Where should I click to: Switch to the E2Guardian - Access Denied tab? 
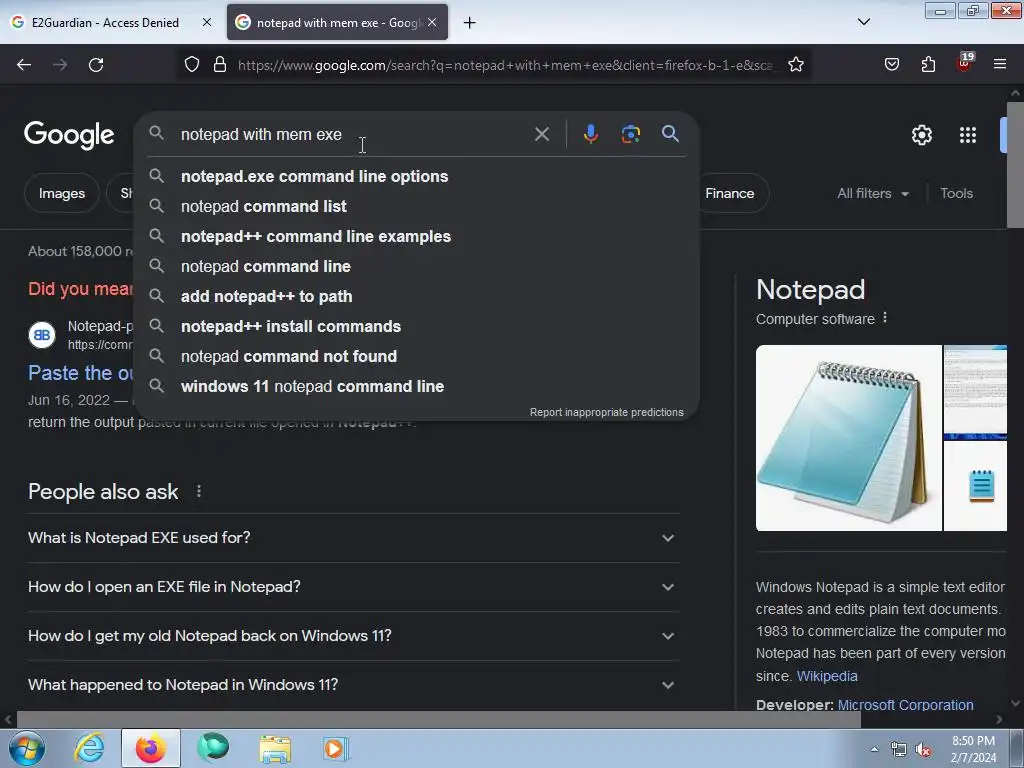coord(105,23)
